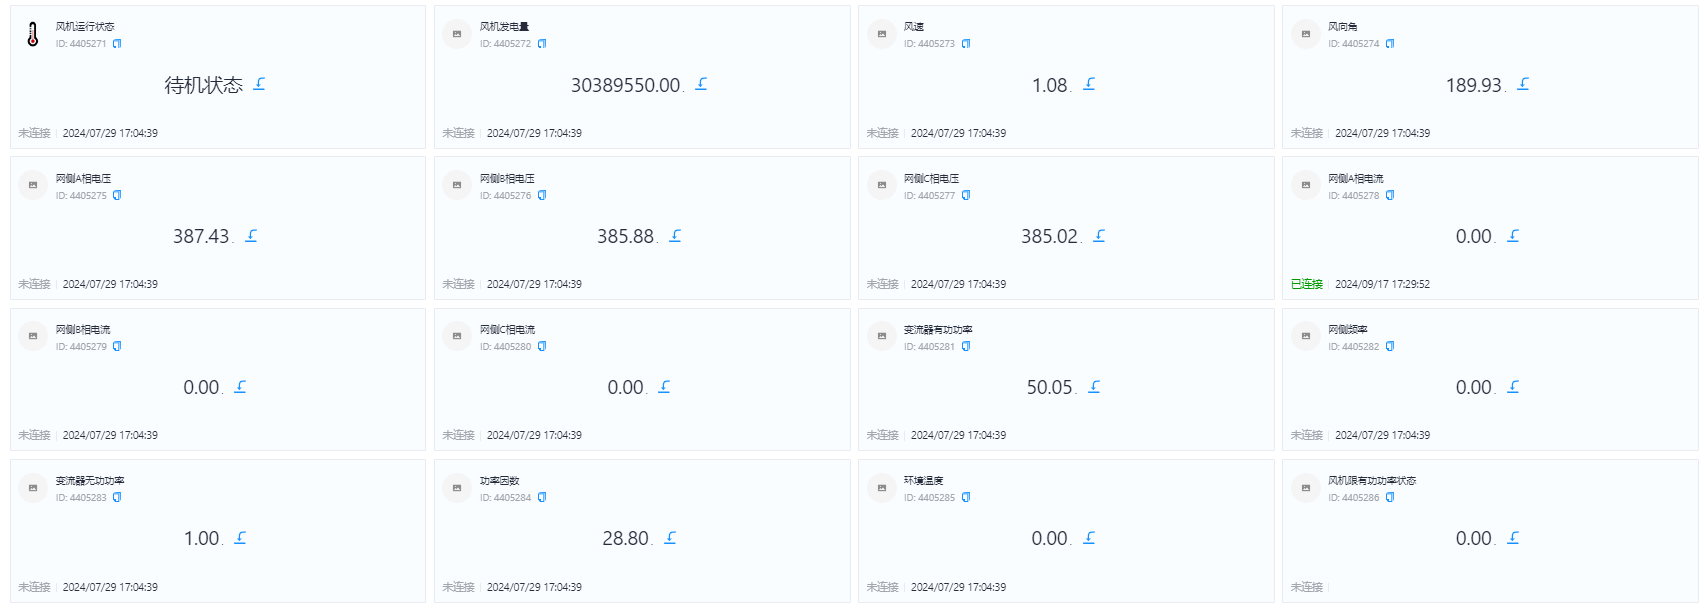The image size is (1708, 610).
Task: Copy ID 4405282 of 网侧频率
Action: click(1390, 347)
